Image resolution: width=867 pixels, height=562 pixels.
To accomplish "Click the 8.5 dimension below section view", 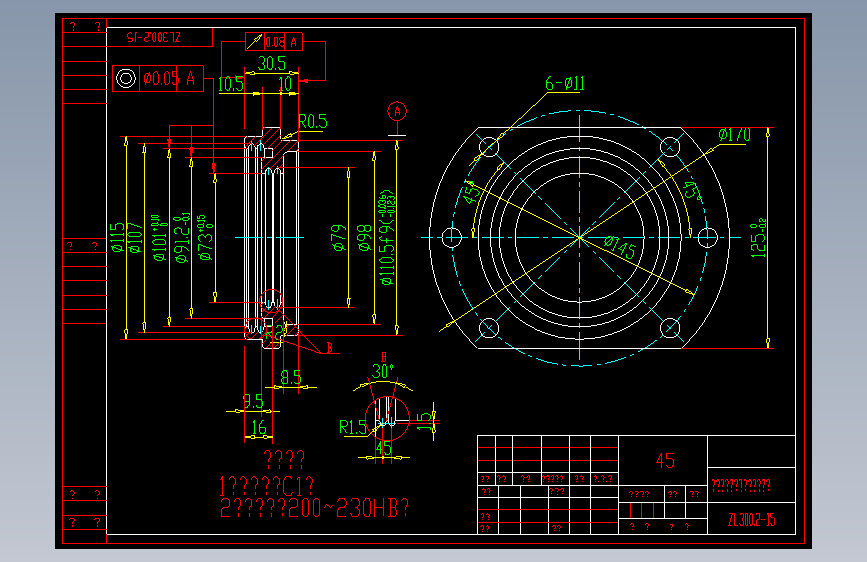I will tap(291, 377).
